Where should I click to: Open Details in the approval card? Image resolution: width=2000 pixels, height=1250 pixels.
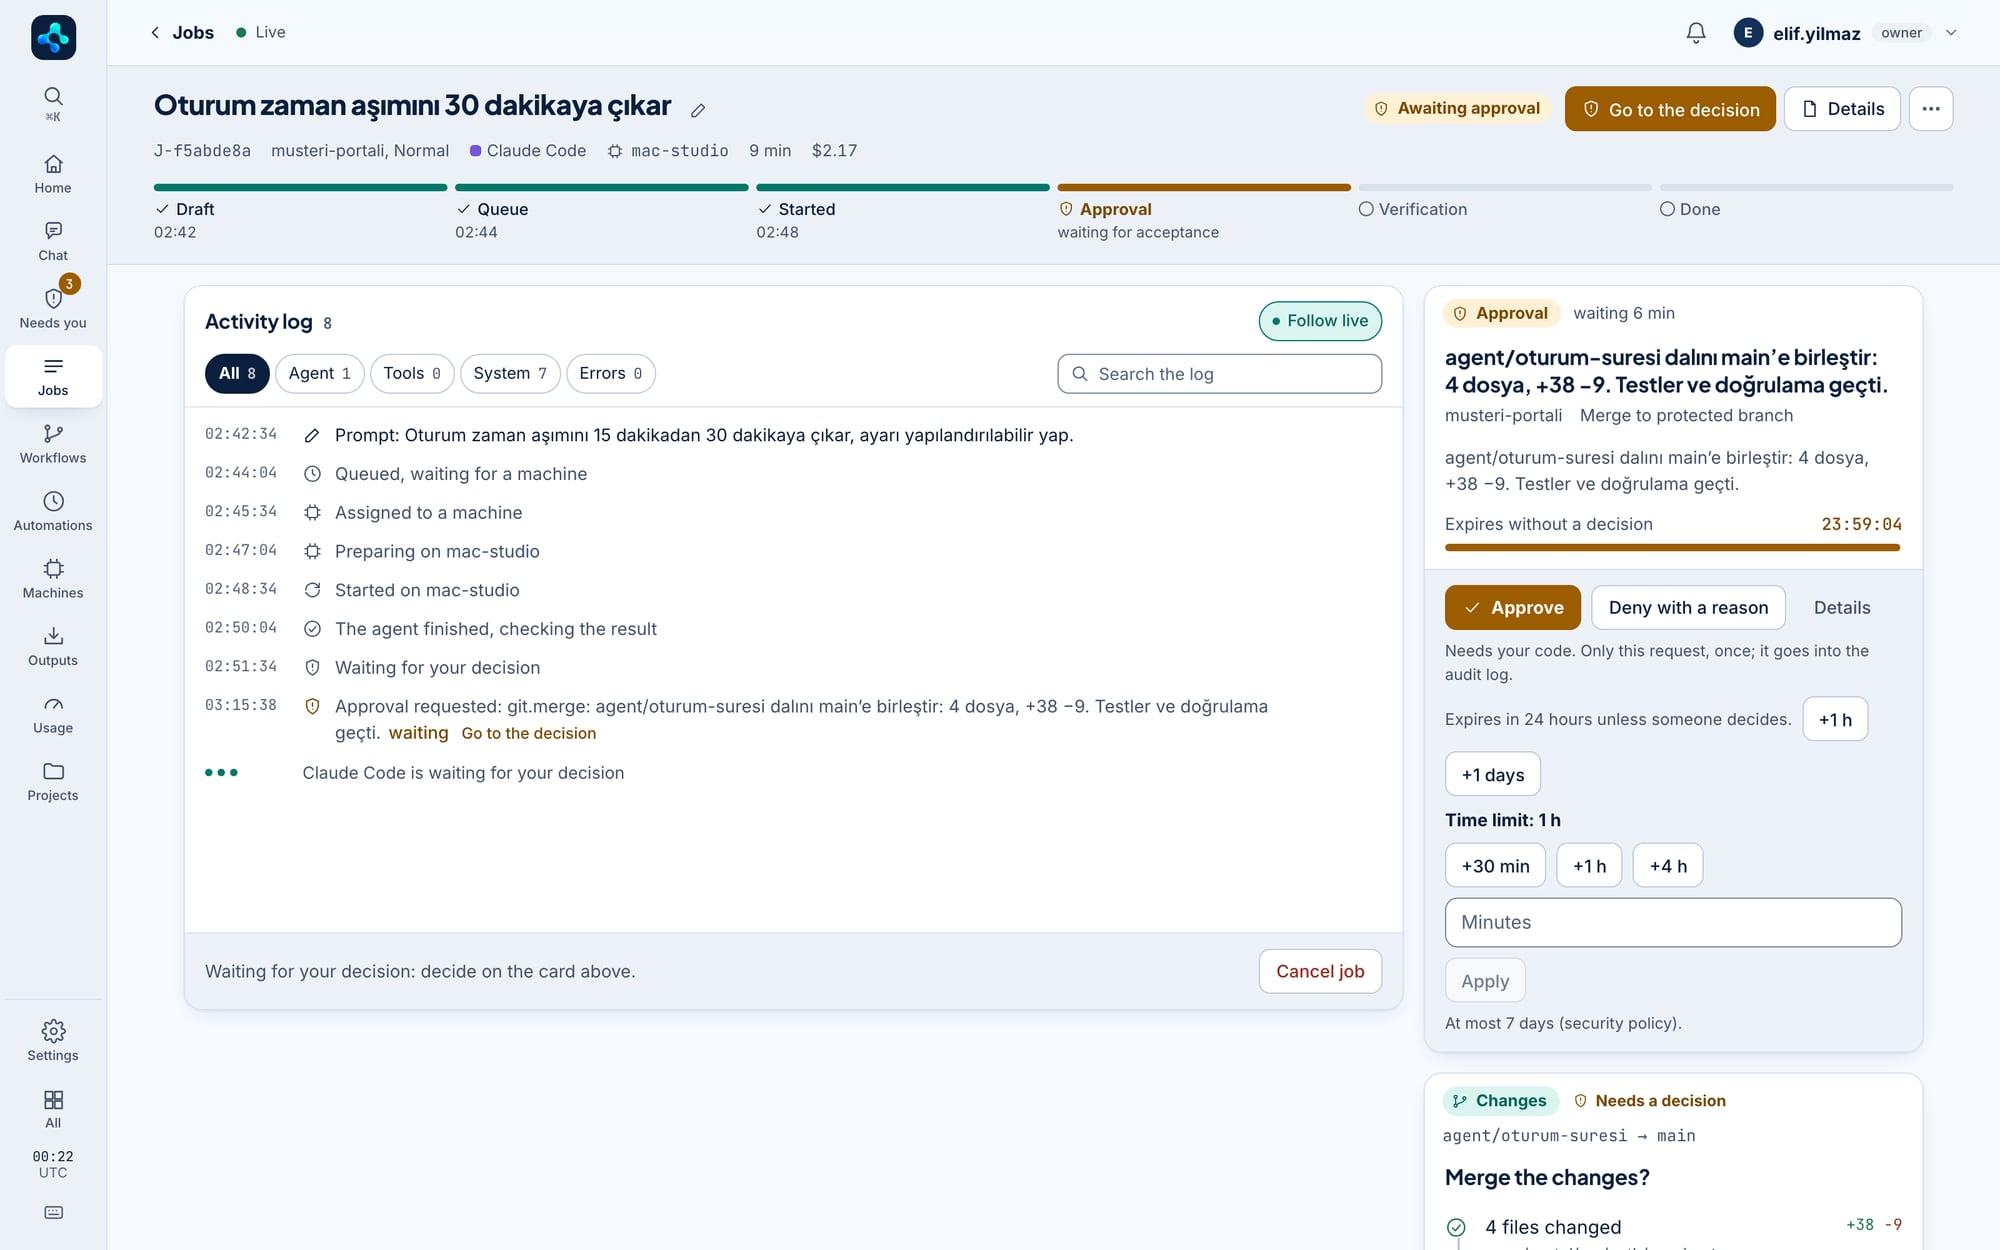(x=1842, y=607)
